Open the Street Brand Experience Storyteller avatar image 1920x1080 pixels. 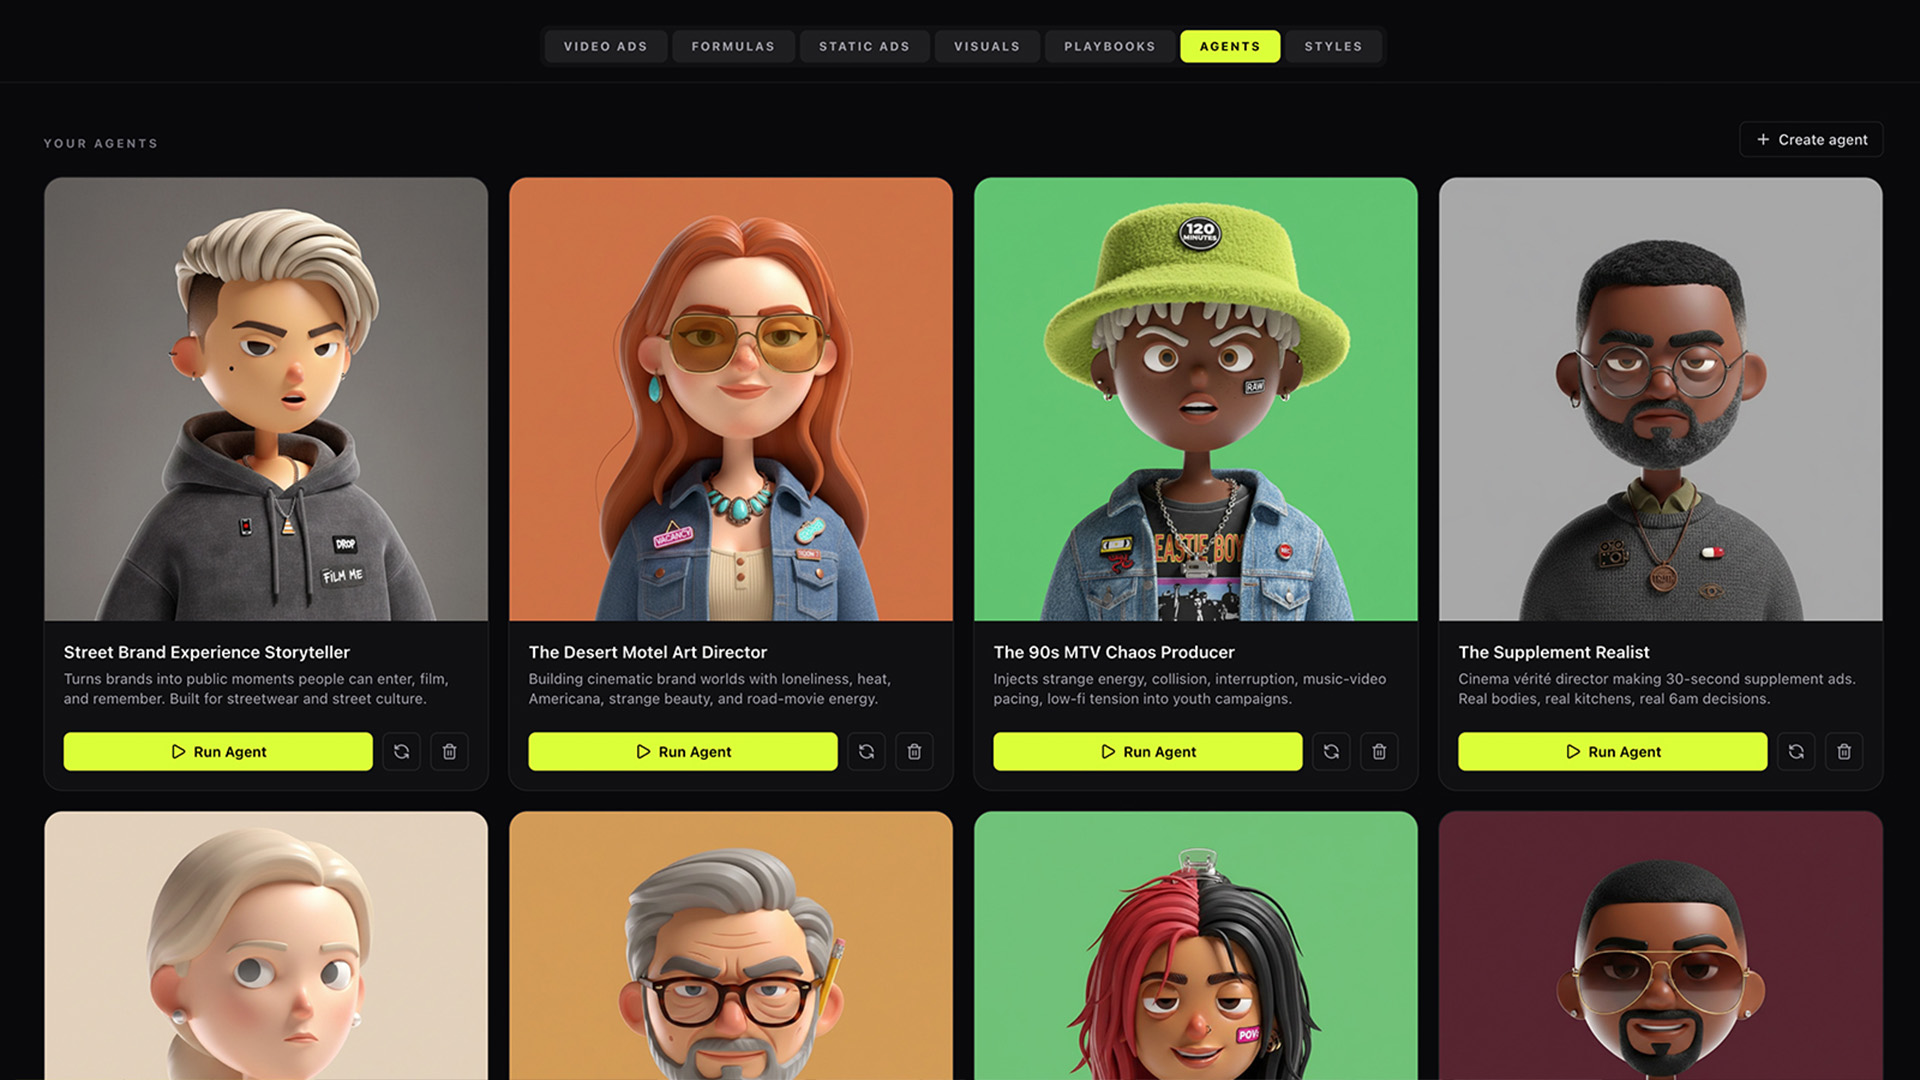(x=266, y=399)
